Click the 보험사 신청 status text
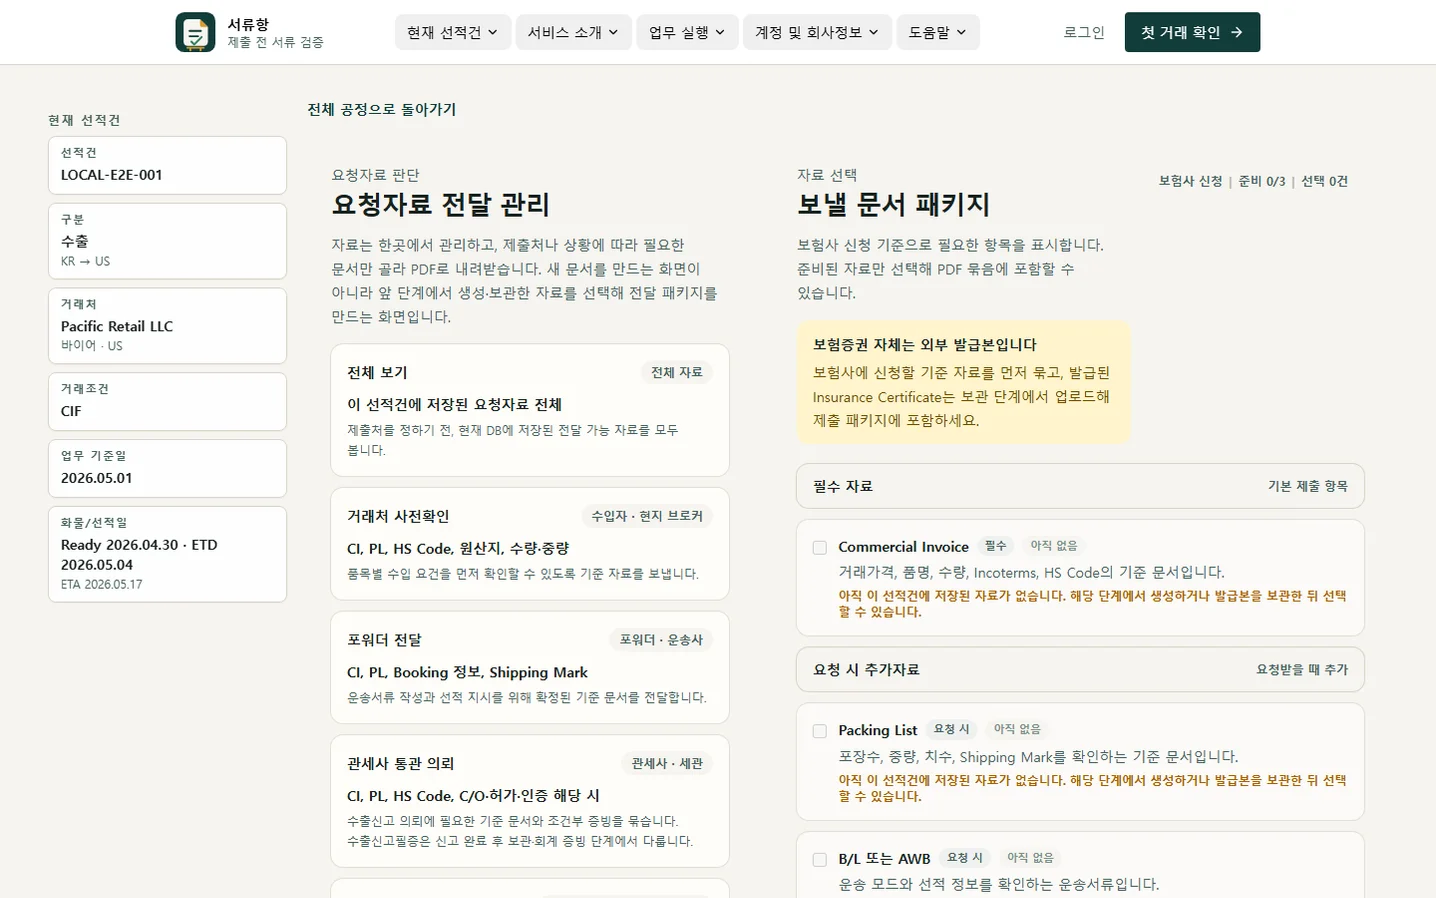 pyautogui.click(x=1190, y=181)
